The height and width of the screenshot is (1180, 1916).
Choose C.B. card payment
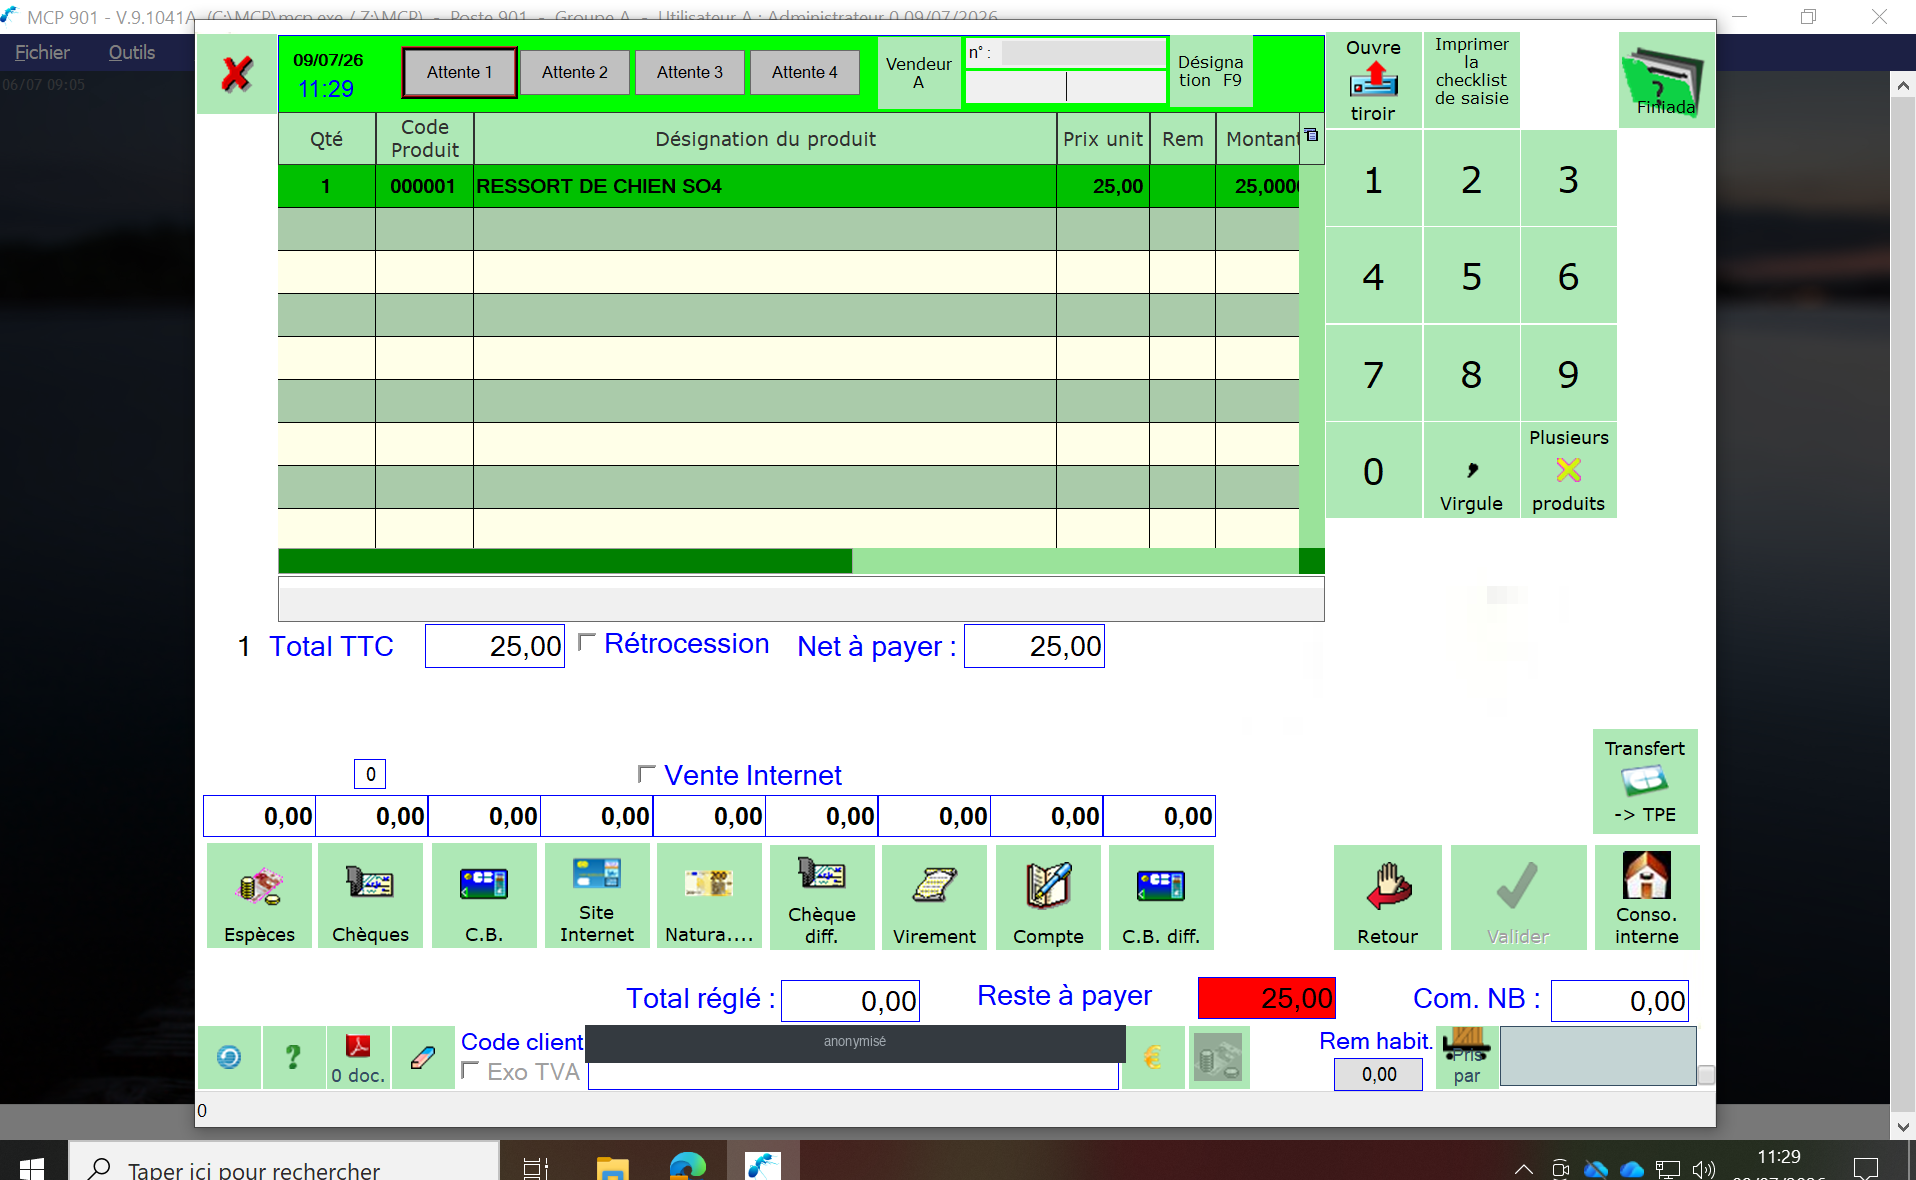click(x=484, y=896)
